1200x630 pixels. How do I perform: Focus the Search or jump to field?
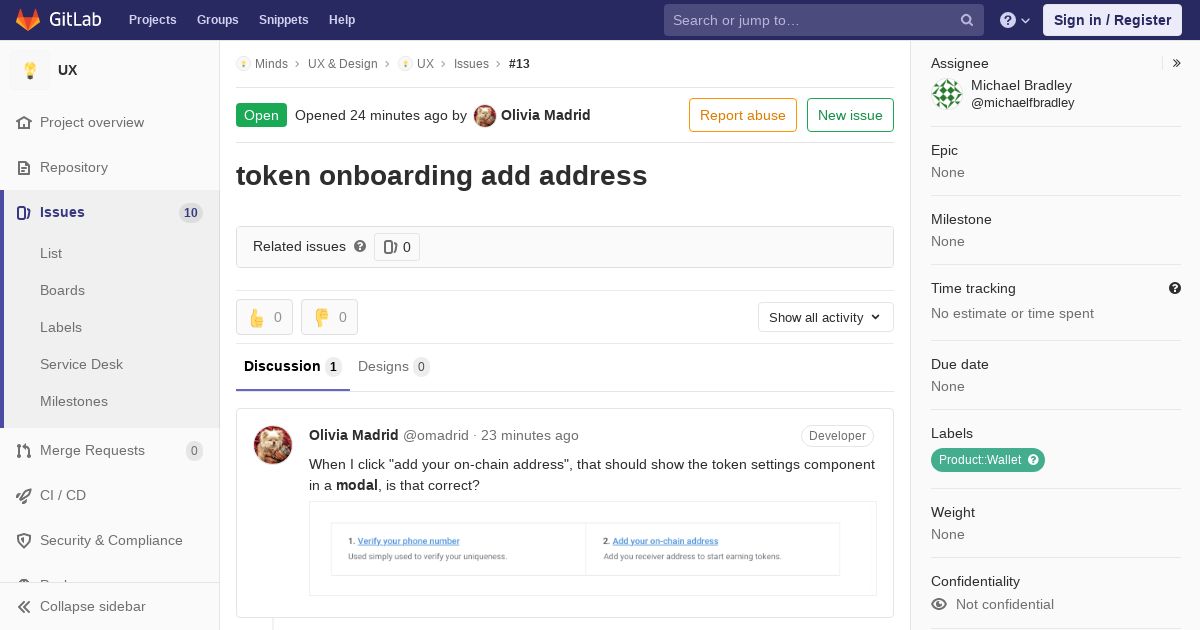pyautogui.click(x=814, y=20)
